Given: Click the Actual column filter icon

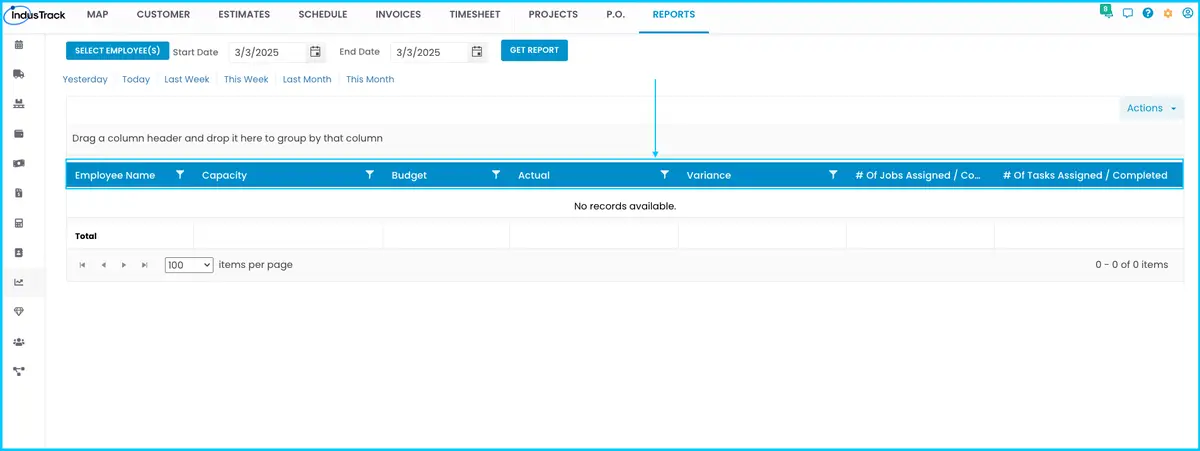Looking at the screenshot, I should coord(665,175).
